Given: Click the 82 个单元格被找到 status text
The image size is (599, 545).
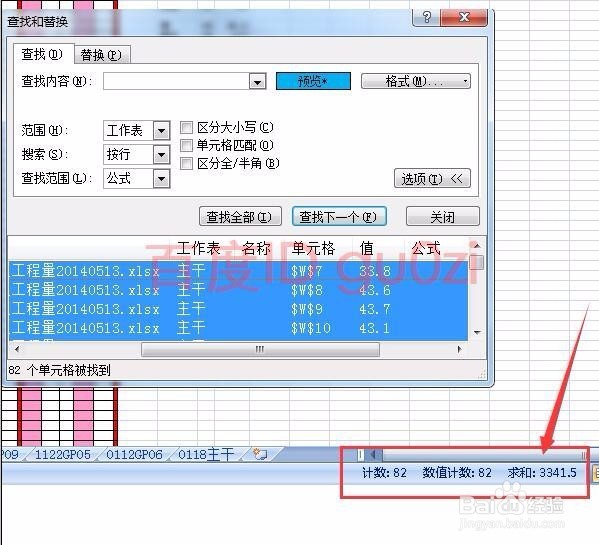Looking at the screenshot, I should tap(60, 370).
